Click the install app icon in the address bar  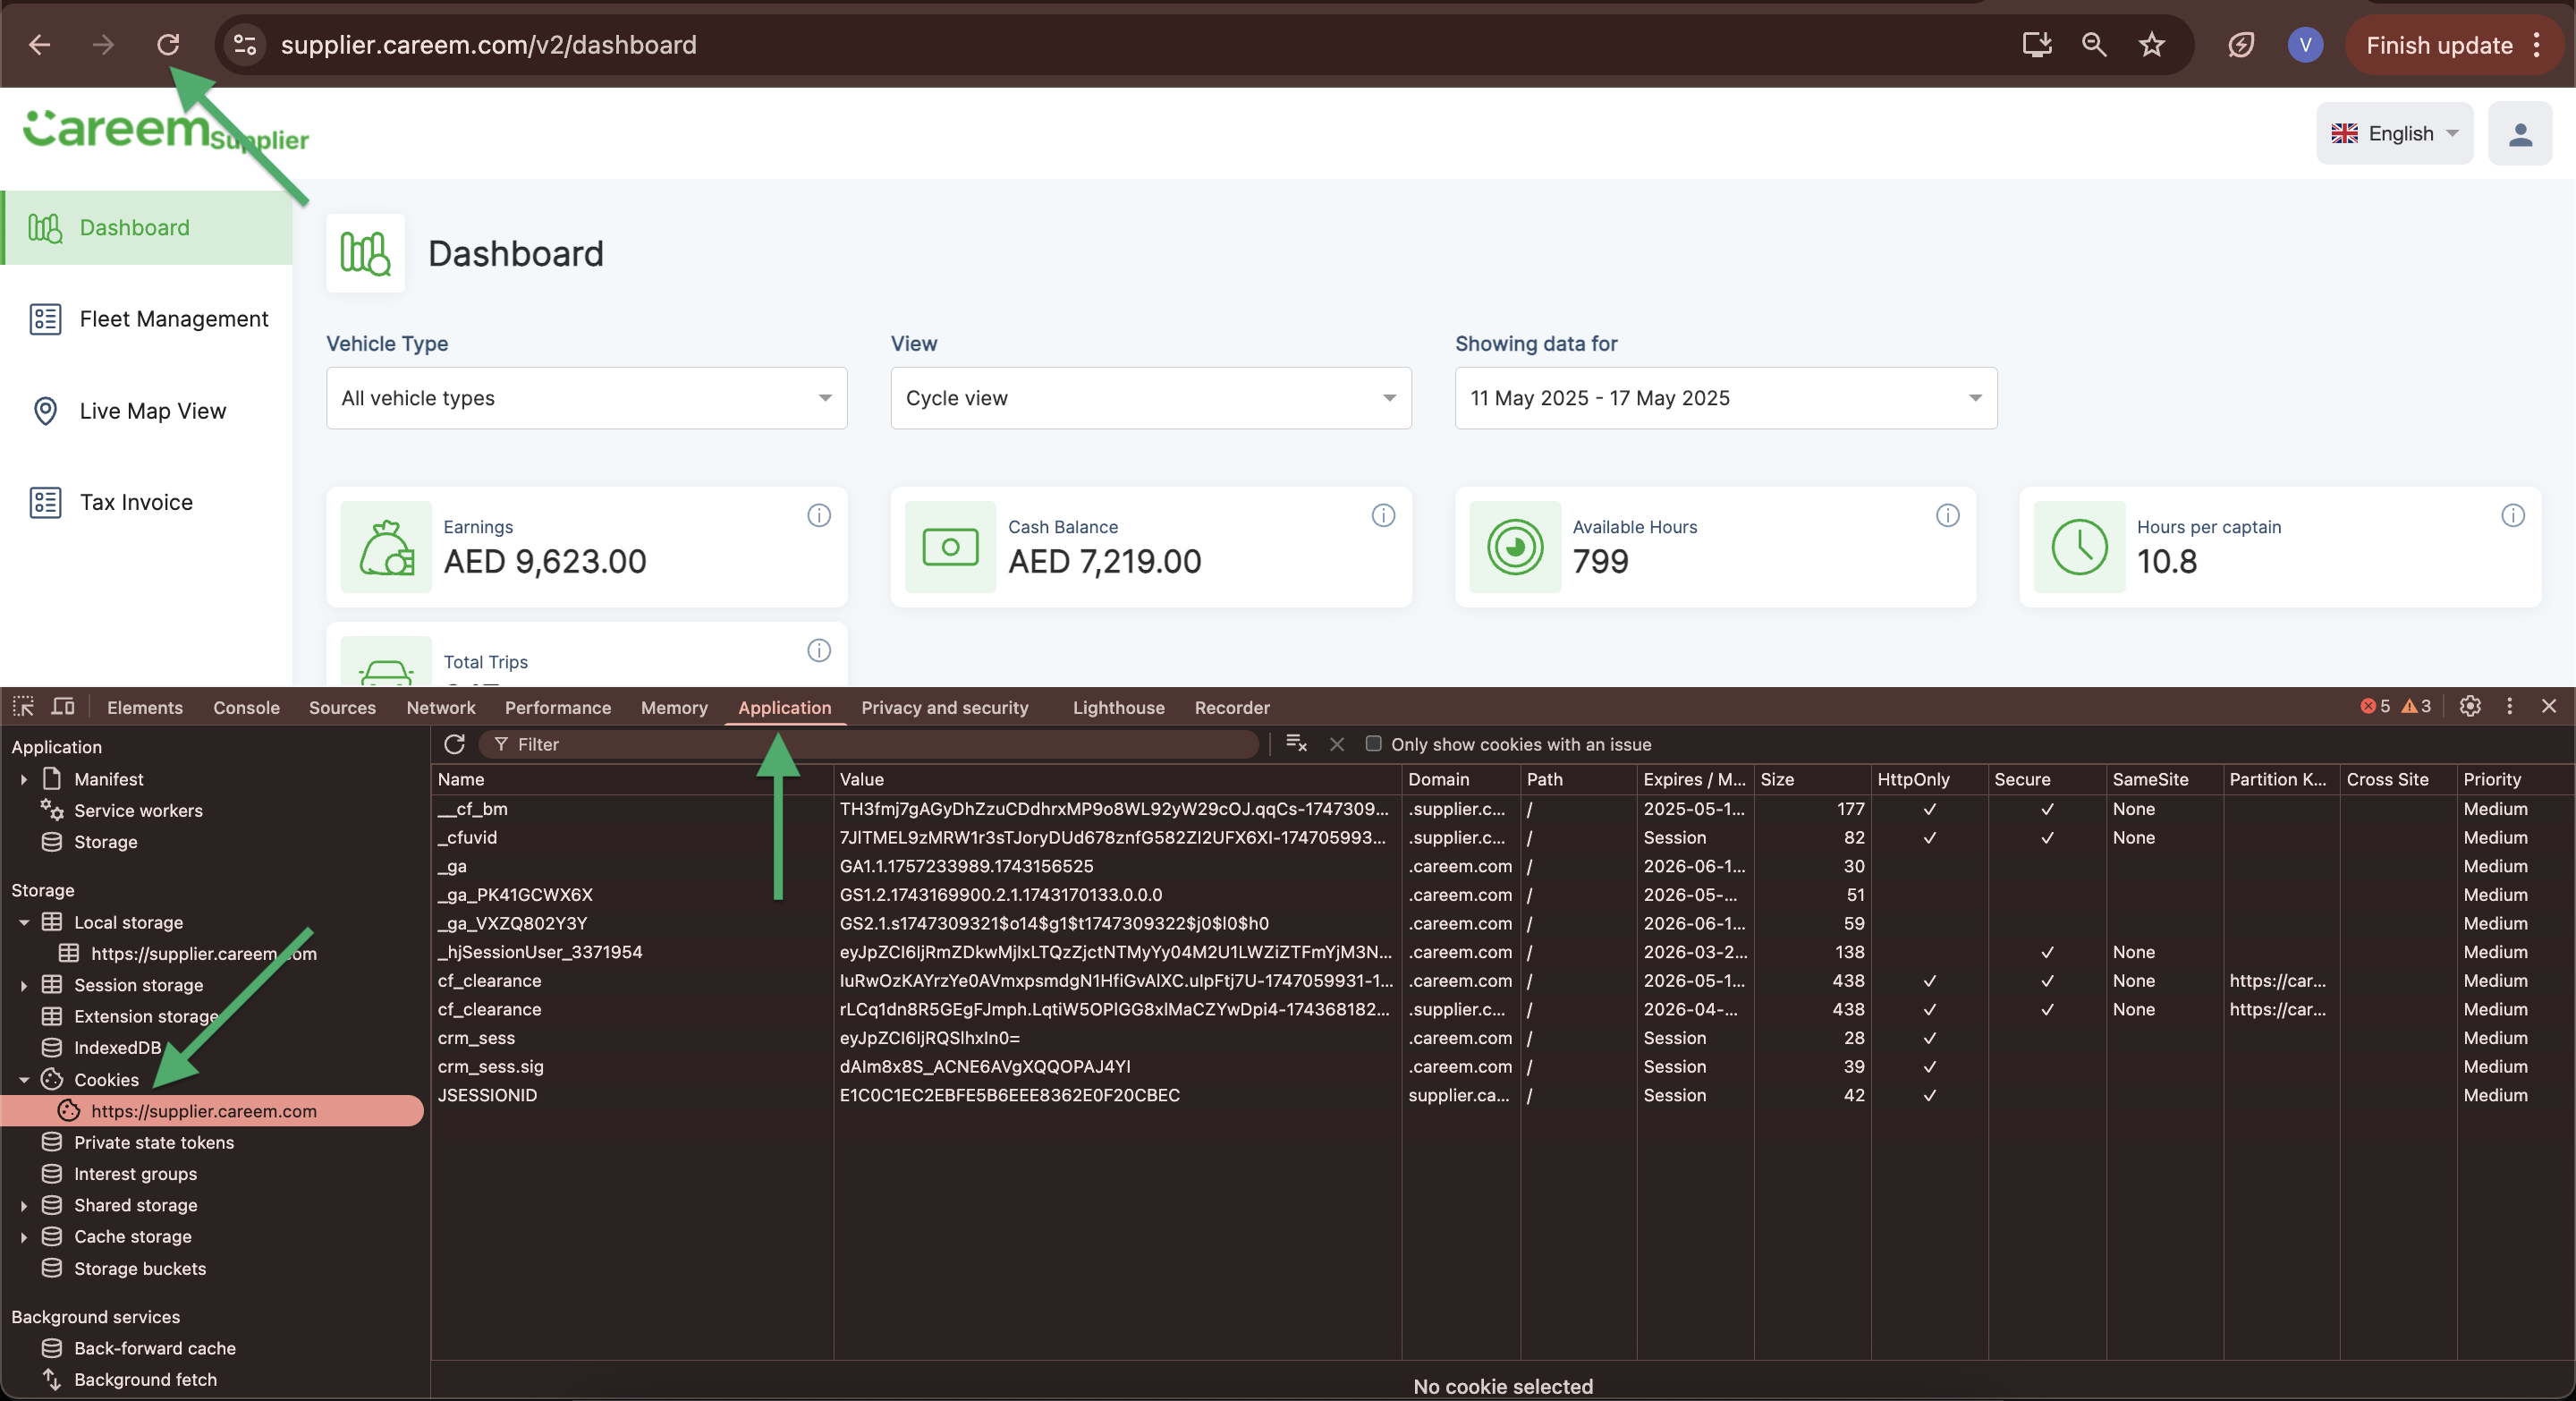[x=2036, y=44]
